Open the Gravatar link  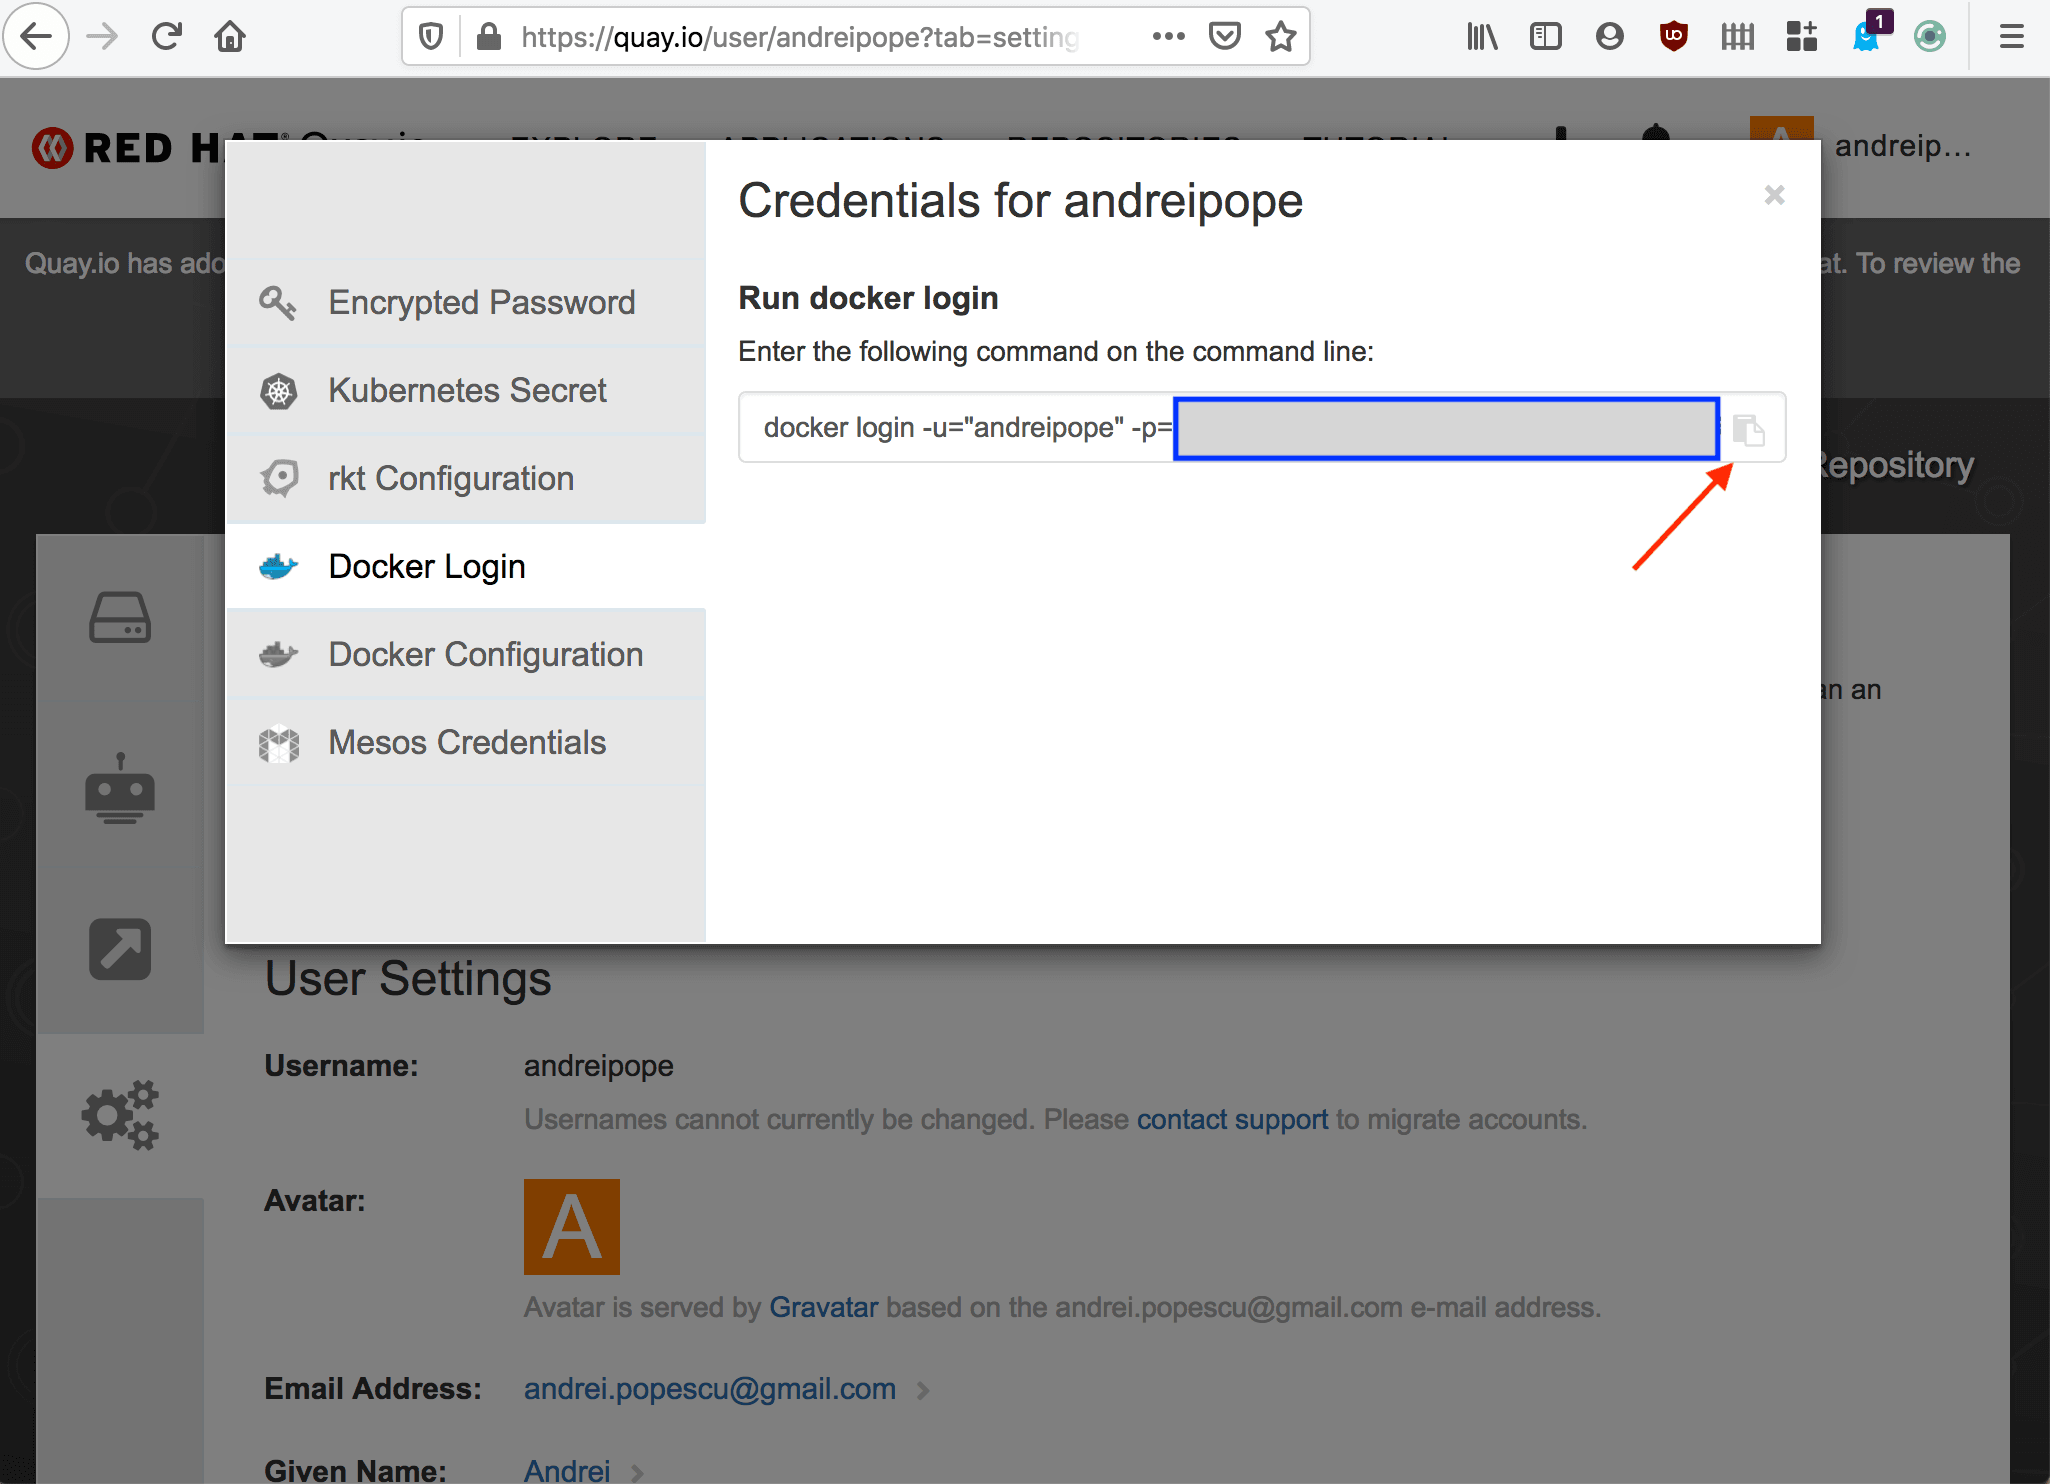[x=823, y=1307]
